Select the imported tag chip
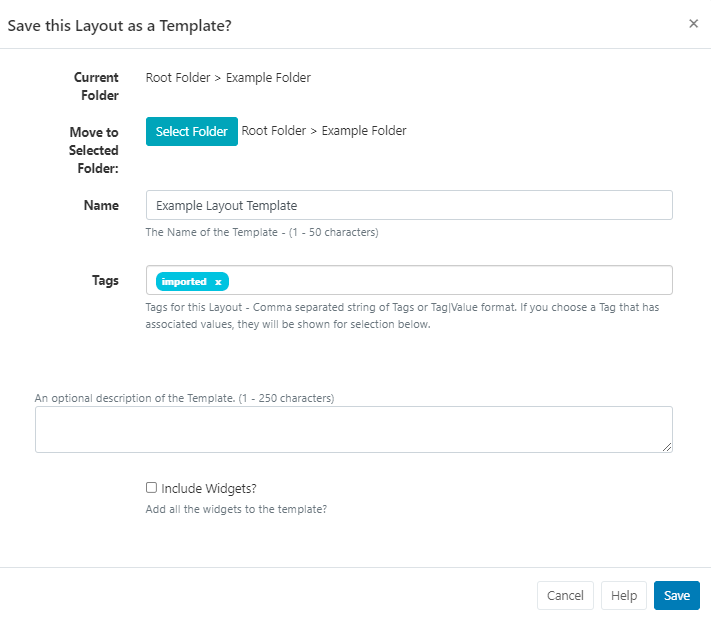Screen dimensions: 711x622 coord(185,282)
